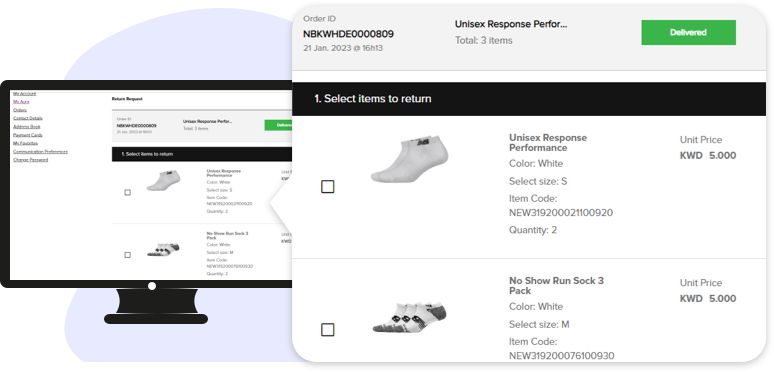Open Communication Preferences link
This screenshot has width=774, height=372.
pyautogui.click(x=40, y=151)
